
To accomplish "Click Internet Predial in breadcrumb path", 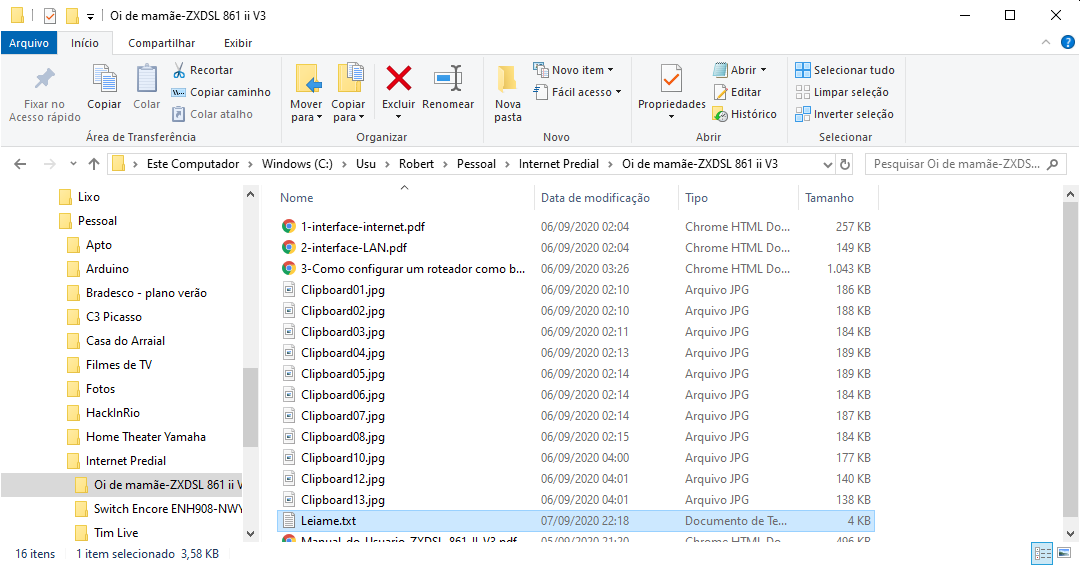I will click(559, 164).
